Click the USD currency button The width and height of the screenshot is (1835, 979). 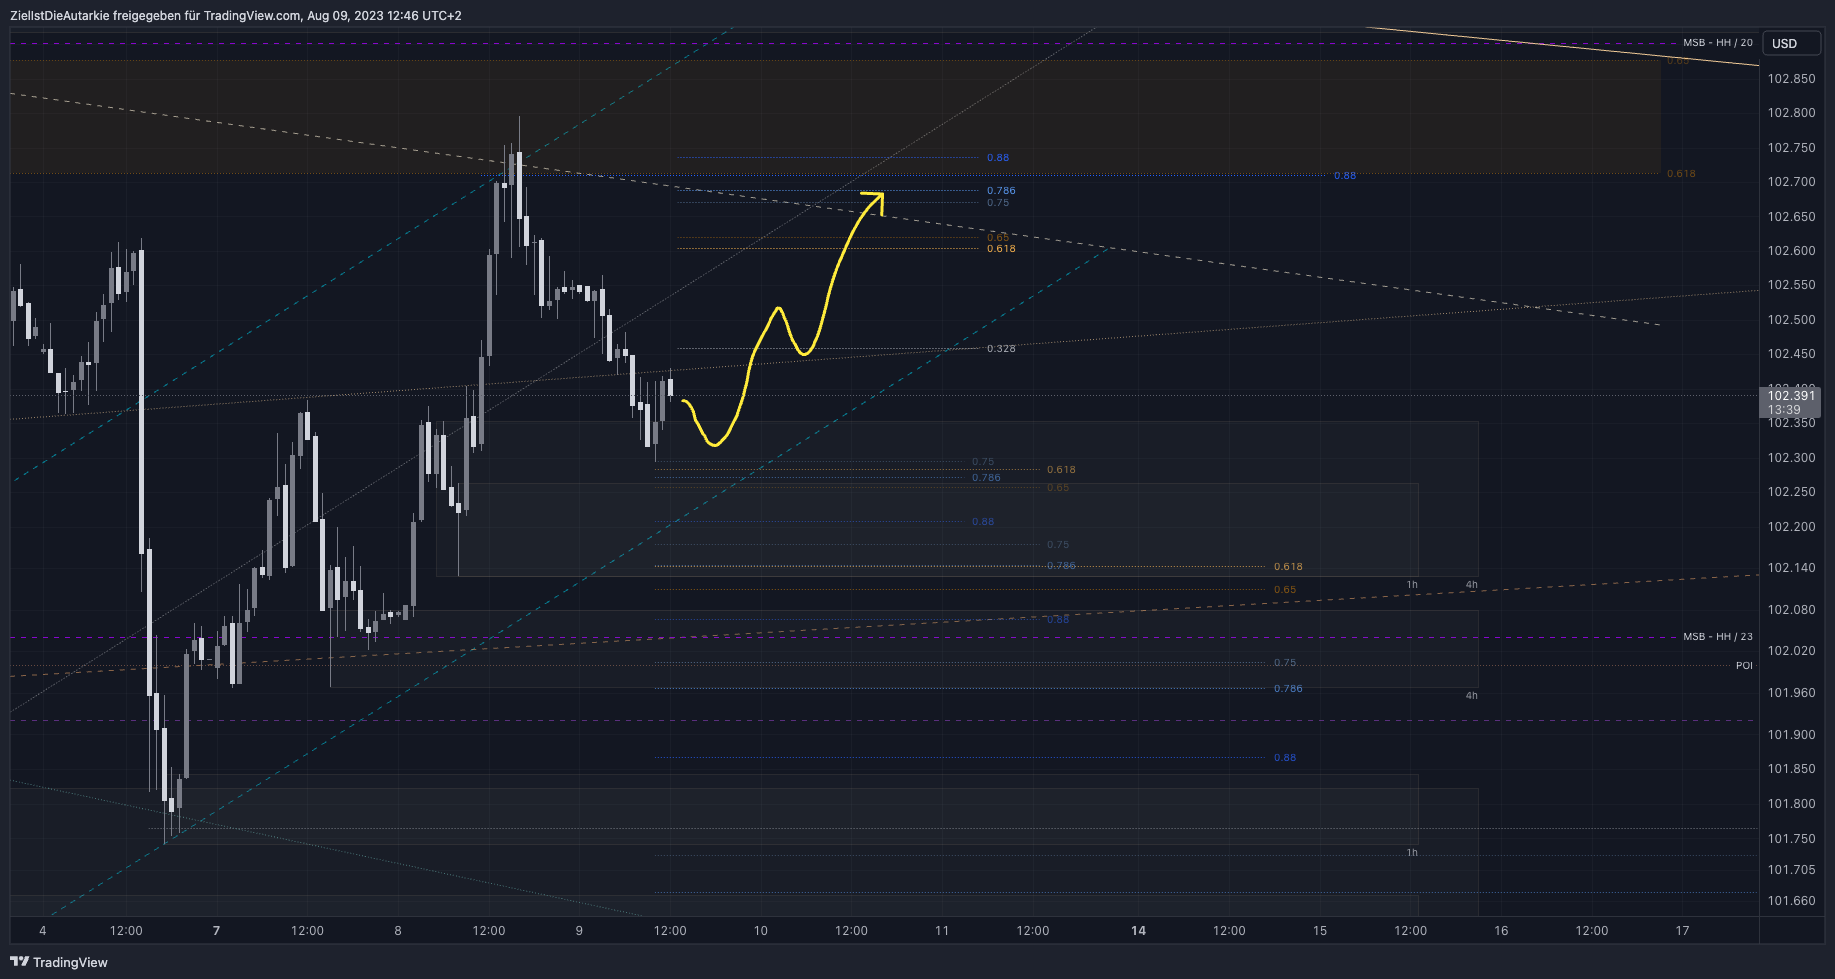tap(1791, 43)
